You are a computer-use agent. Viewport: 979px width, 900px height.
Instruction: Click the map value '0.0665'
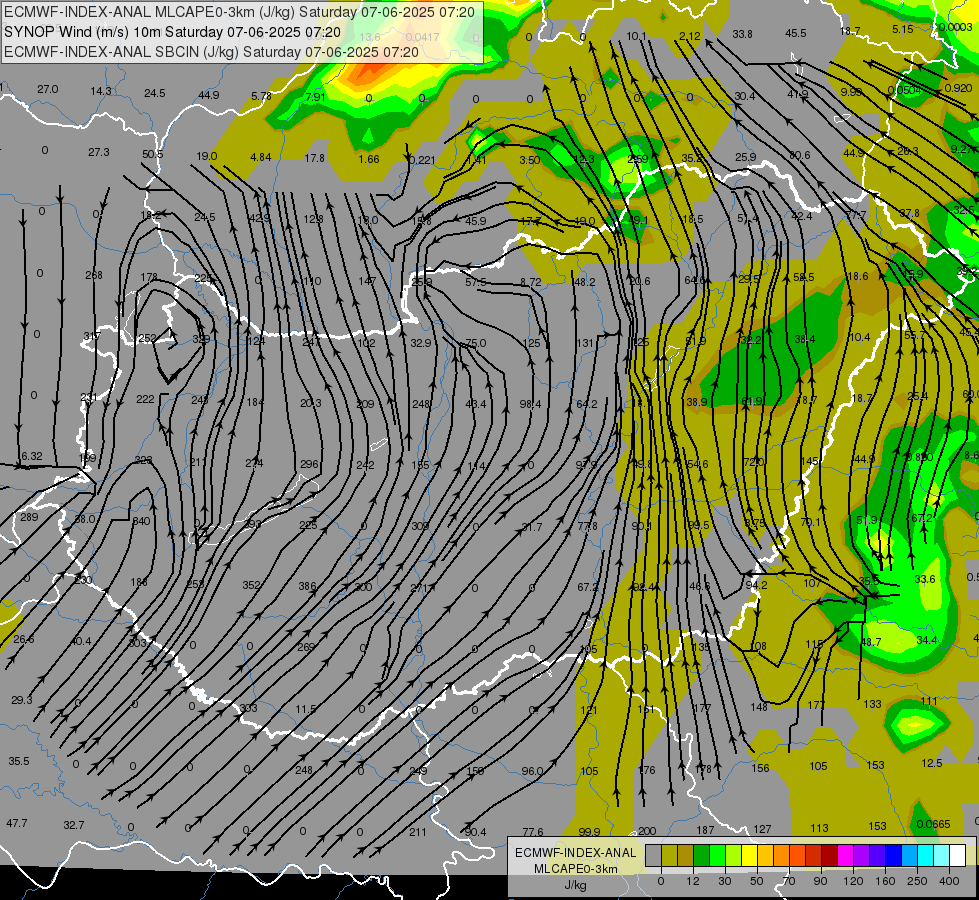[x=933, y=824]
